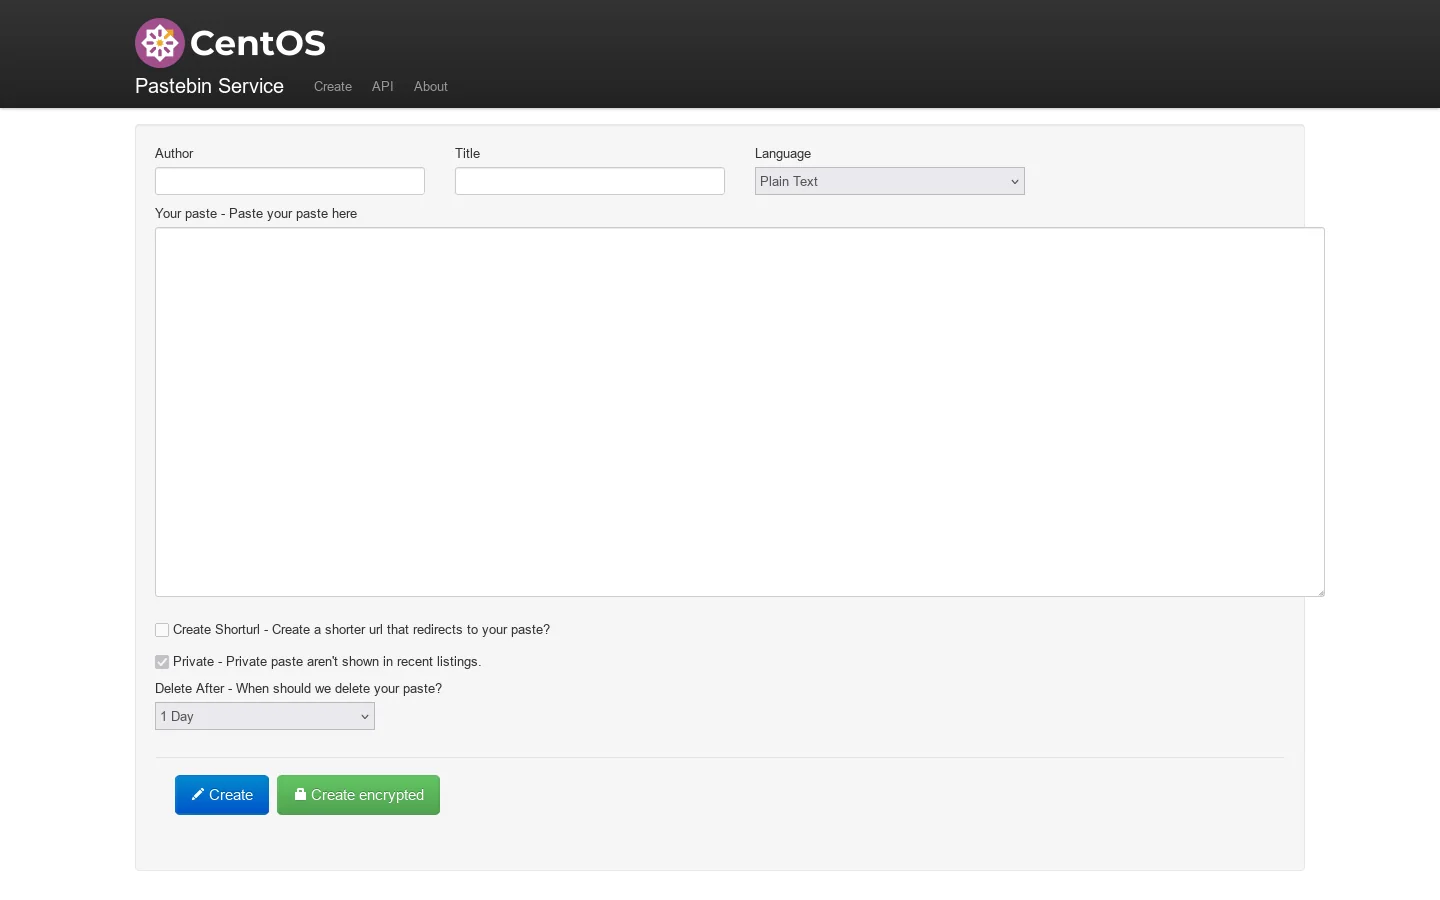Enable the Create Shorturl checkbox
Viewport: 1440px width, 900px height.
tap(162, 630)
